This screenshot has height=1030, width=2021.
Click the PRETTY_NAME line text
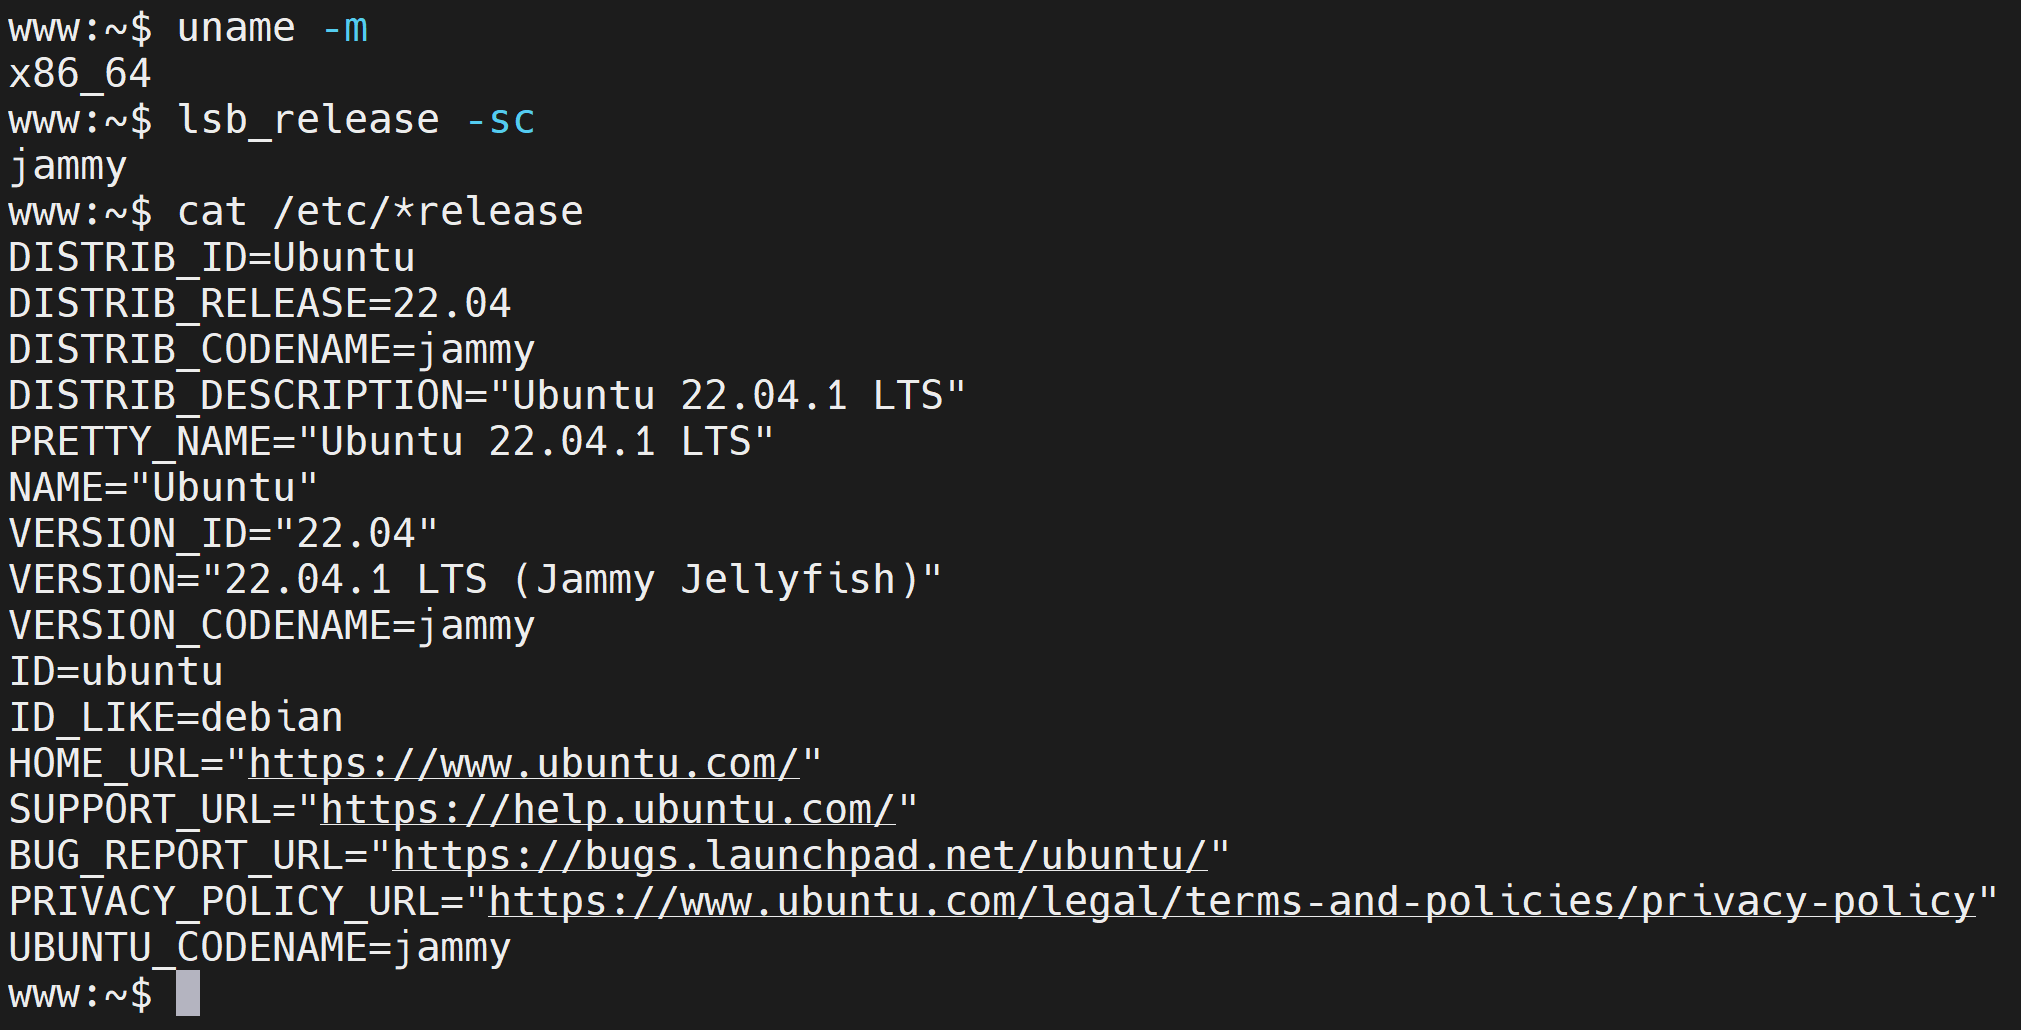click(392, 442)
